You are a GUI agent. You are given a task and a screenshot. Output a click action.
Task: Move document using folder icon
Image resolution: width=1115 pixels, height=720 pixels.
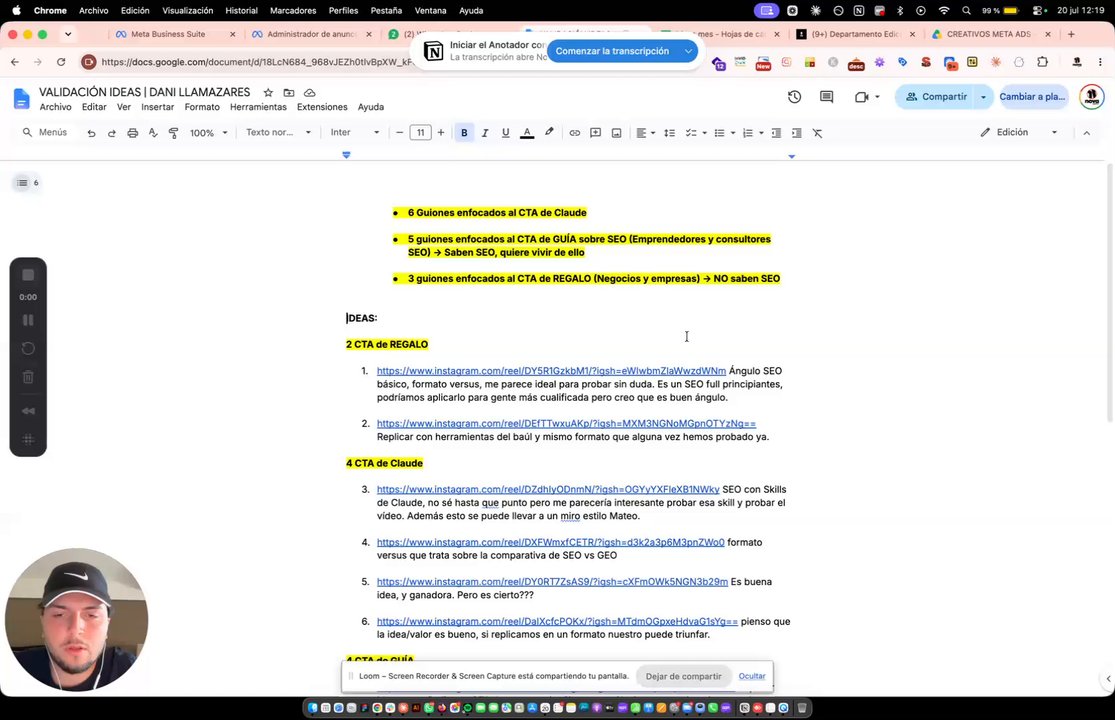(289, 92)
